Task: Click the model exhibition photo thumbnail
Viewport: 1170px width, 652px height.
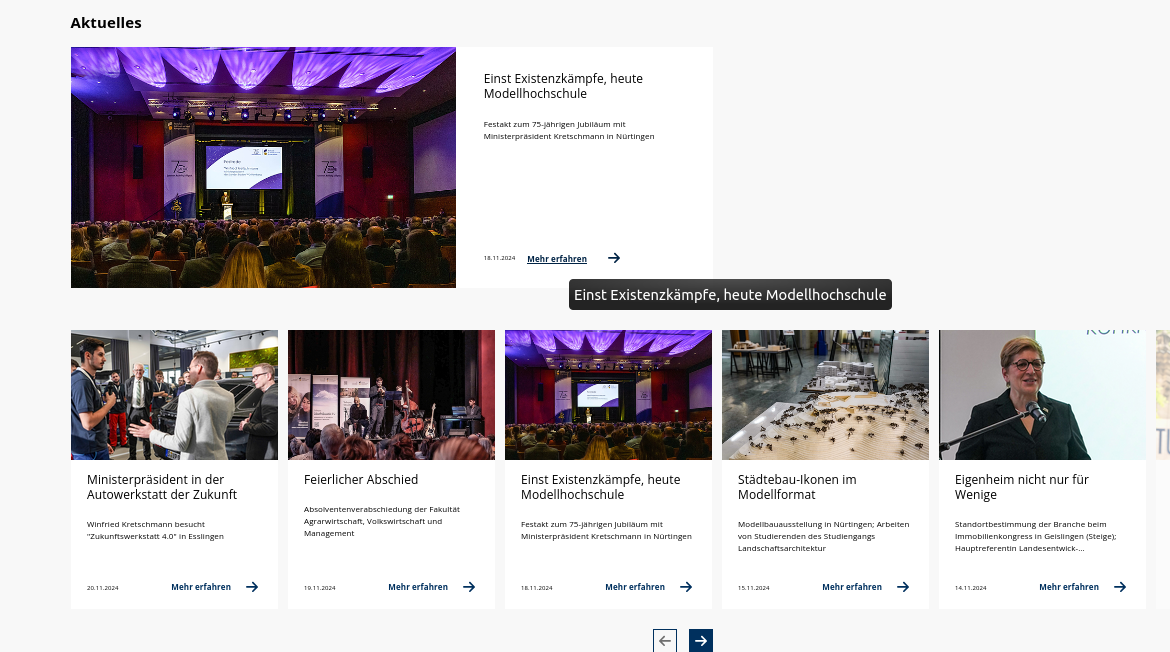Action: point(825,395)
